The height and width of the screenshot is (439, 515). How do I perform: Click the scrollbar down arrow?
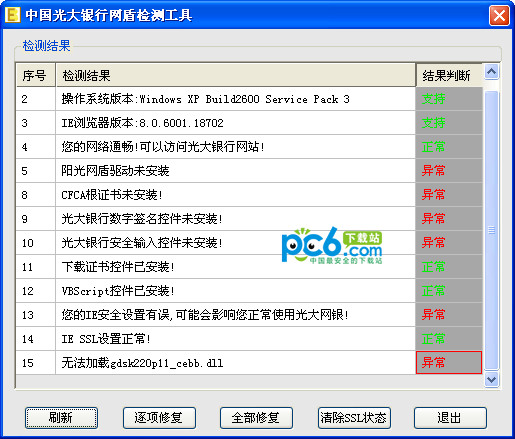(492, 380)
